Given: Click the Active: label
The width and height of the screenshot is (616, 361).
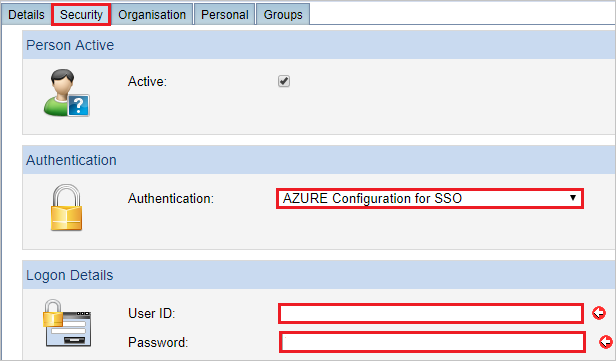Looking at the screenshot, I should pos(147,81).
